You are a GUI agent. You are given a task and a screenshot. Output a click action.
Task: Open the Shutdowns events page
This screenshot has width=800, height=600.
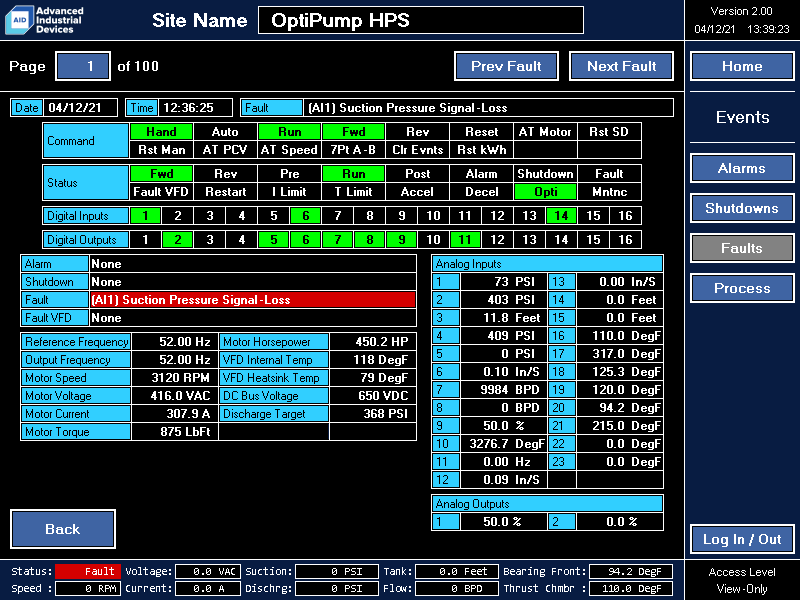point(742,208)
